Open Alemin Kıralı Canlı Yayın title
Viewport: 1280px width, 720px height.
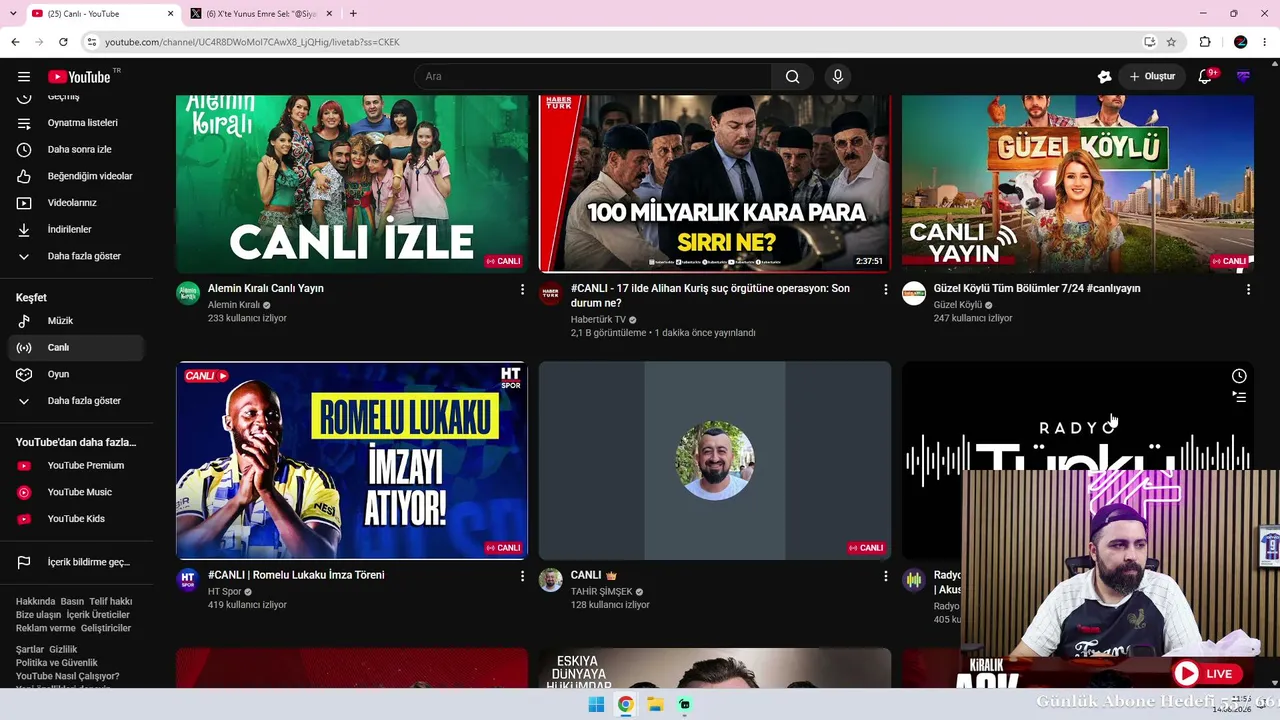click(266, 289)
